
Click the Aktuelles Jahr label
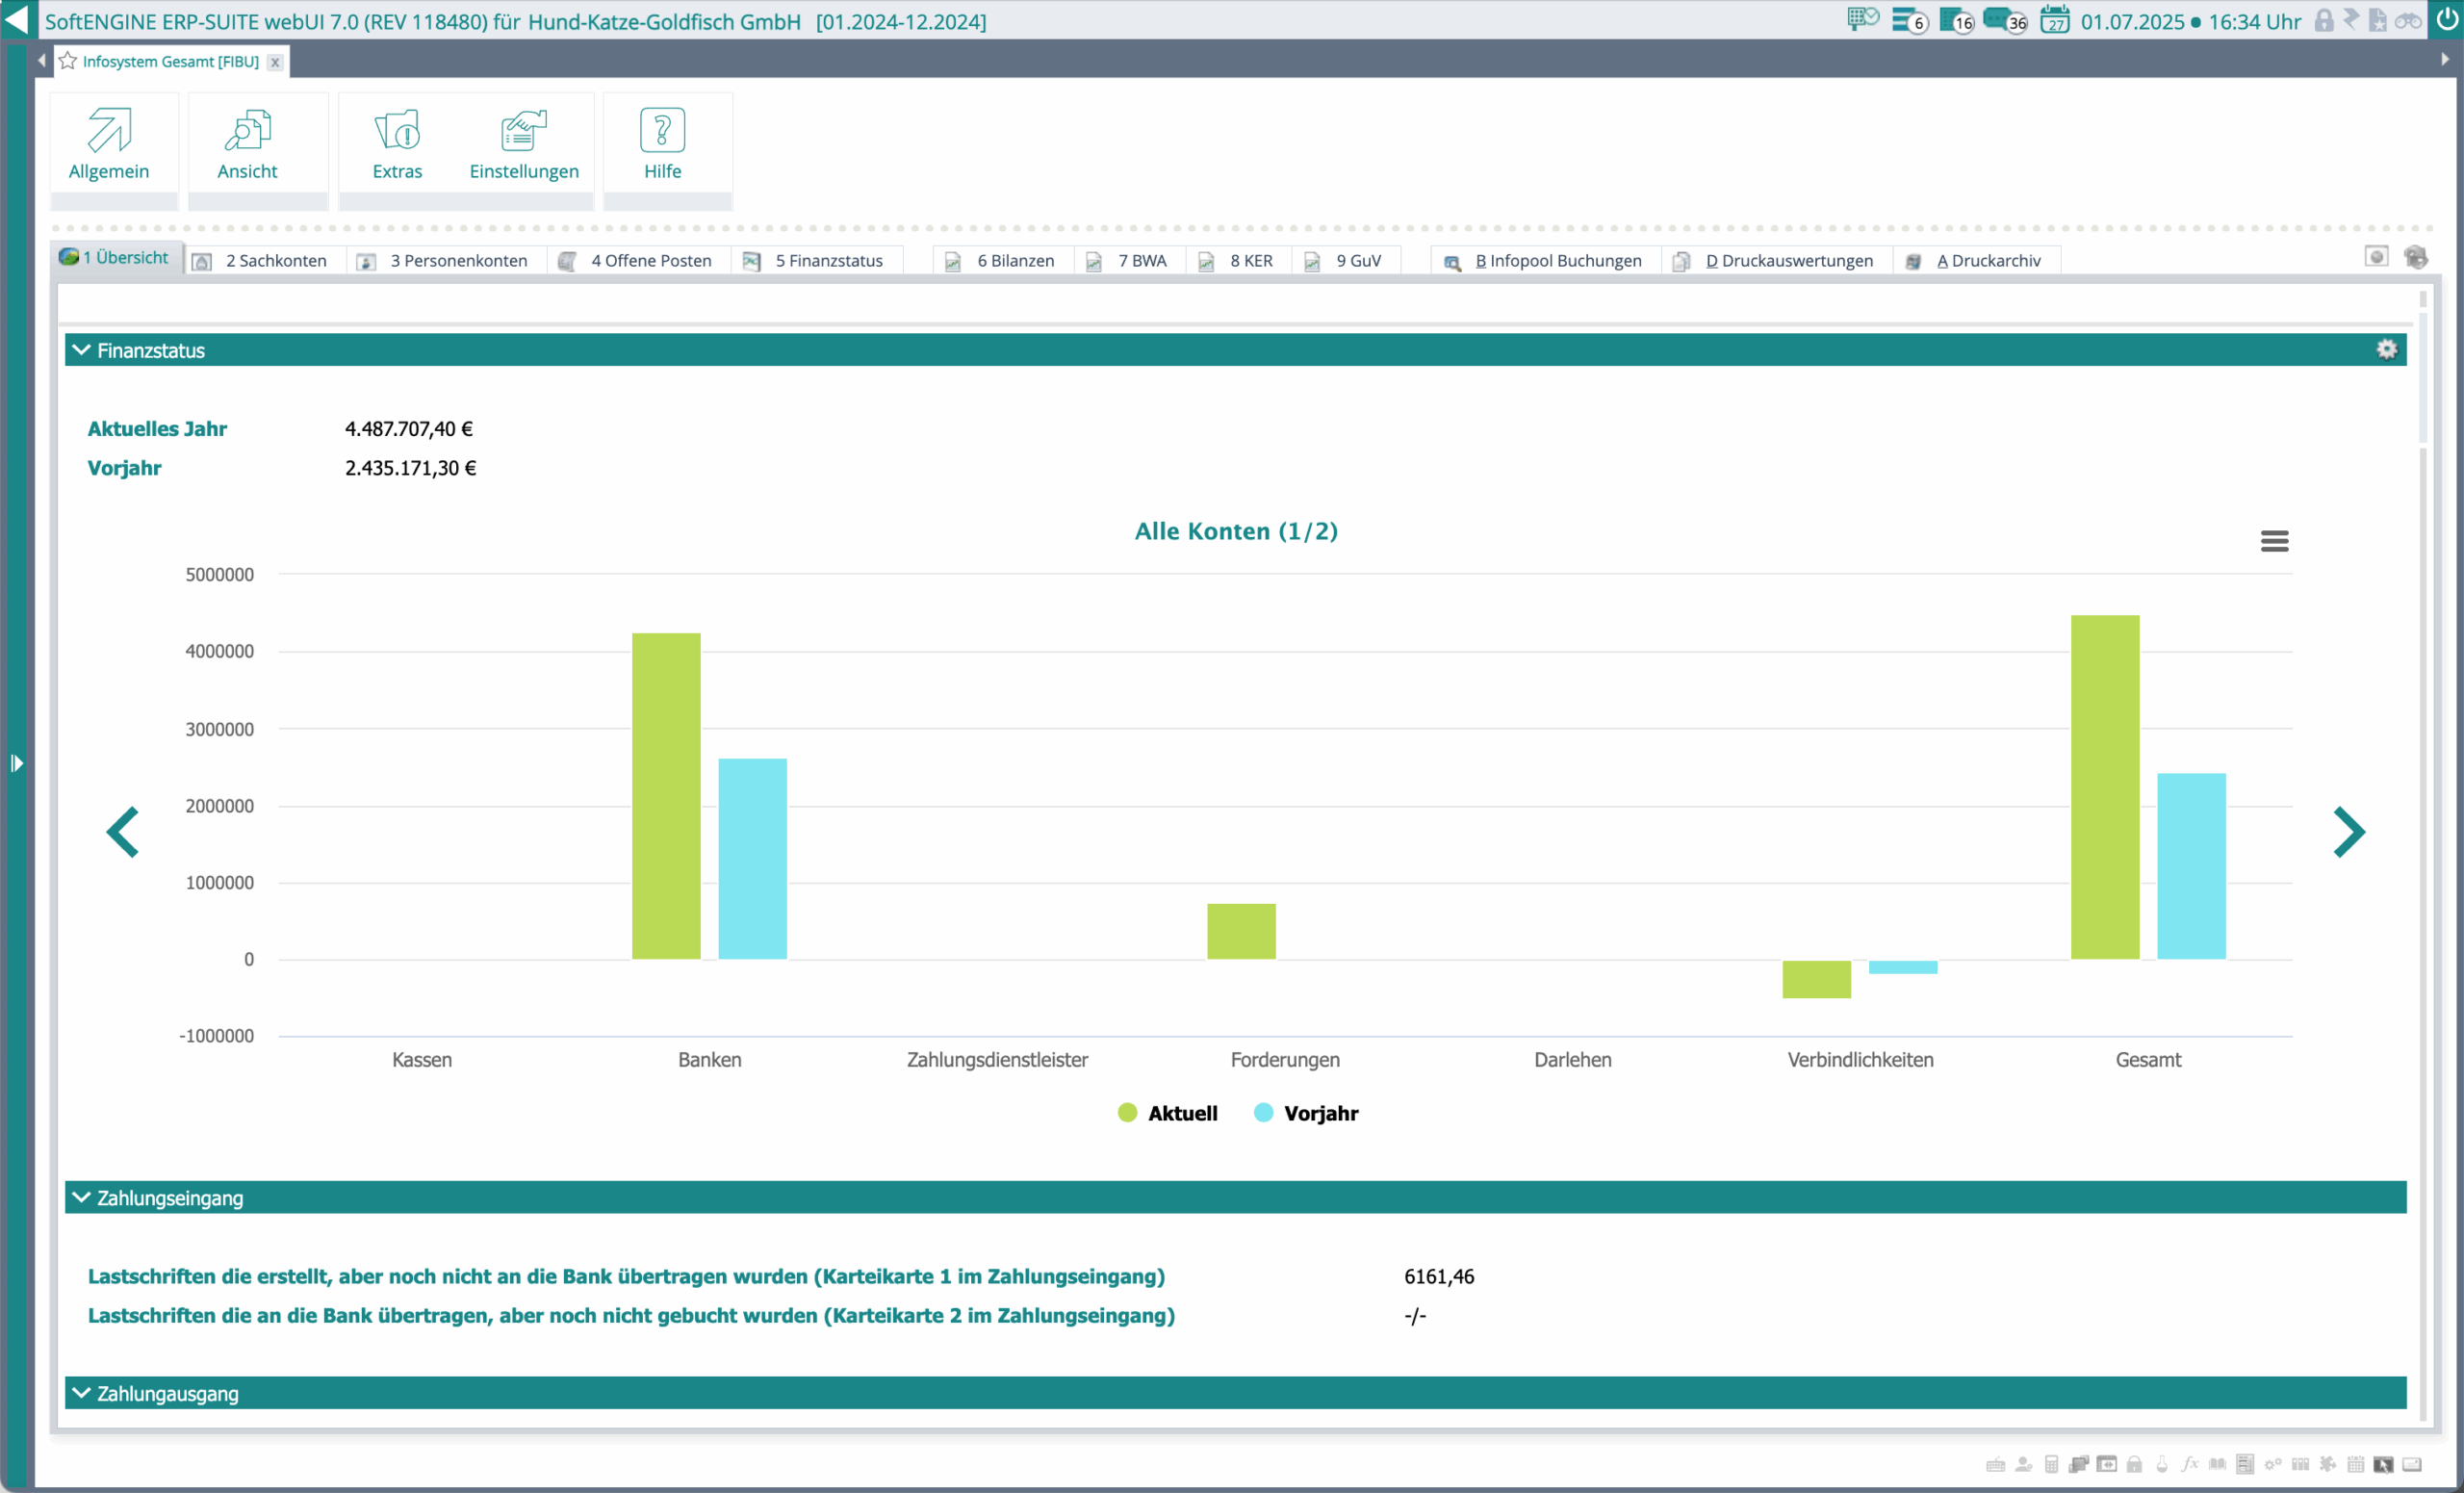pyautogui.click(x=157, y=429)
